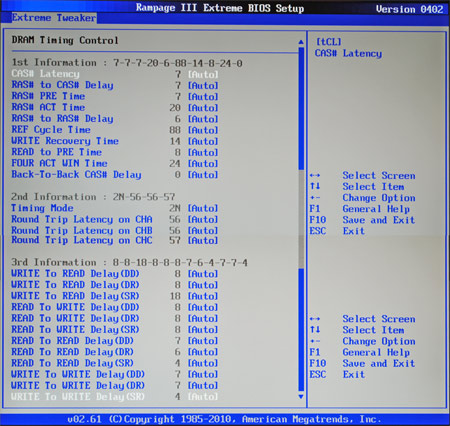Select the WRITE Recovery Time setting
The width and height of the screenshot is (450, 426).
pos(115,141)
